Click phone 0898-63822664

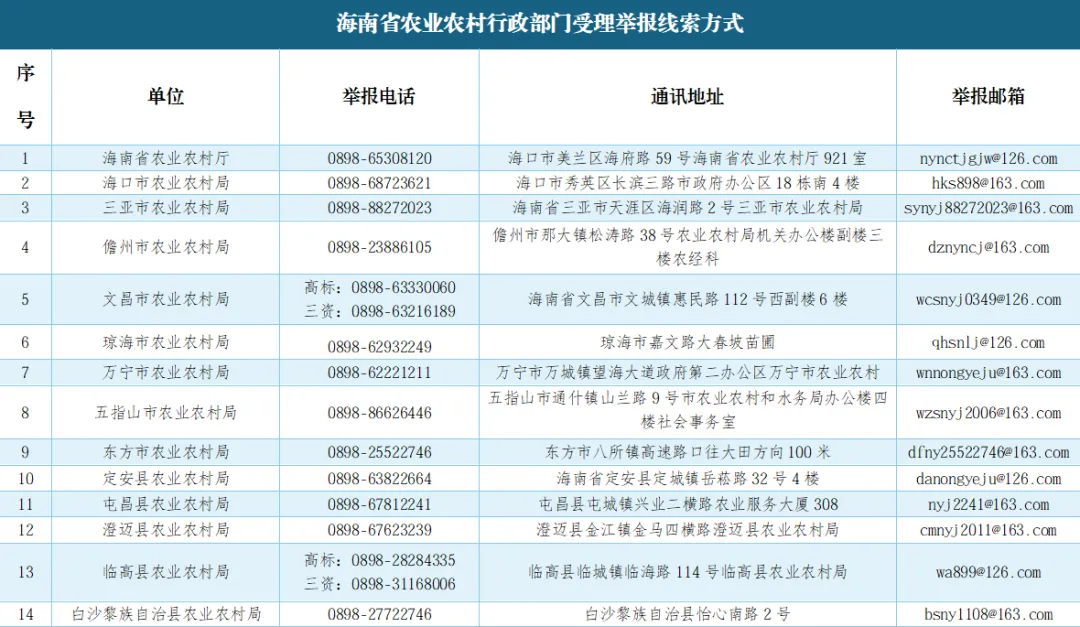point(380,479)
